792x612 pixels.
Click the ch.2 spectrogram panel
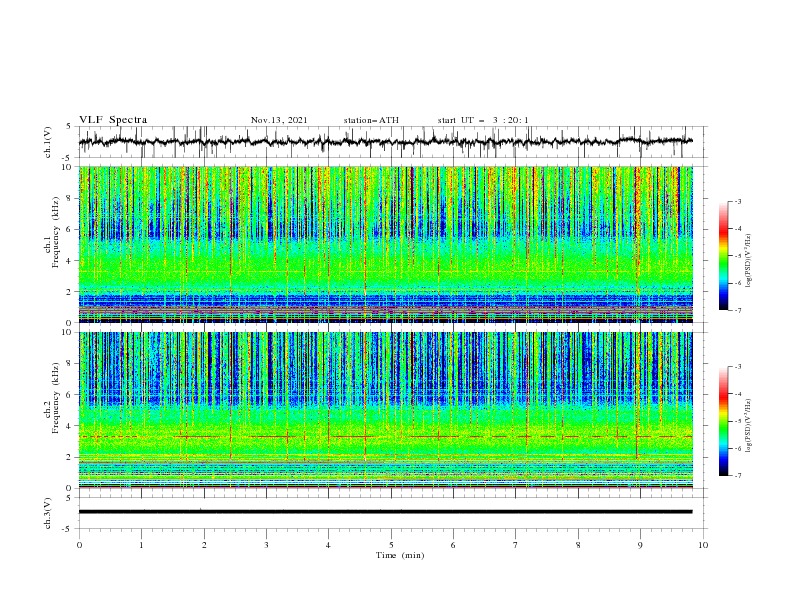coord(386,410)
